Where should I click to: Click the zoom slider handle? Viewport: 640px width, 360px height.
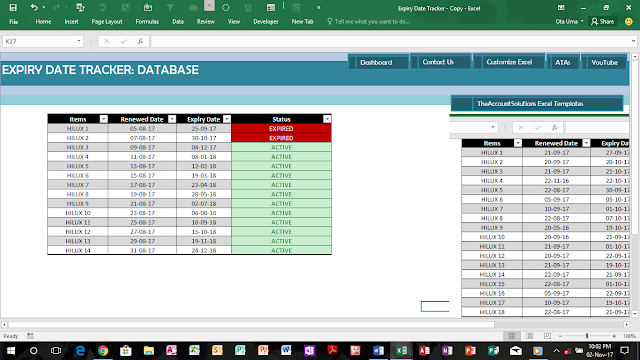point(587,336)
